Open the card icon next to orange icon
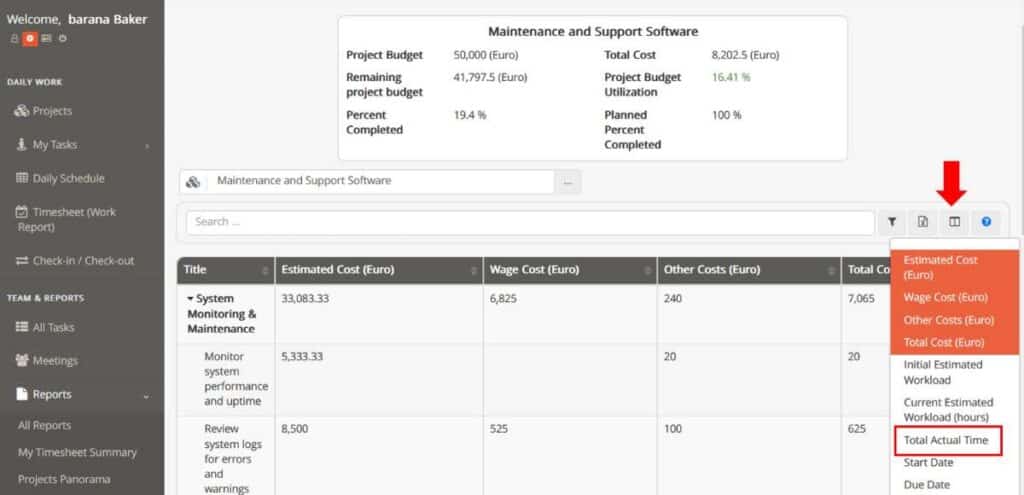This screenshot has height=495, width=1024. pos(46,39)
